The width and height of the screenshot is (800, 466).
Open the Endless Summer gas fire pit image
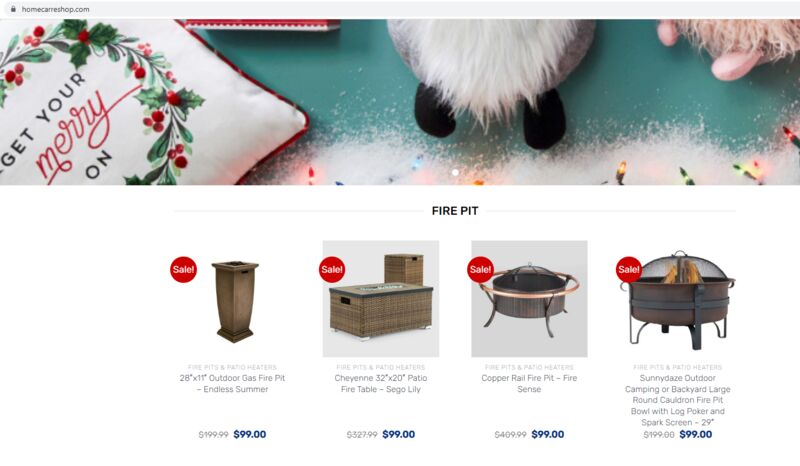tap(235, 299)
